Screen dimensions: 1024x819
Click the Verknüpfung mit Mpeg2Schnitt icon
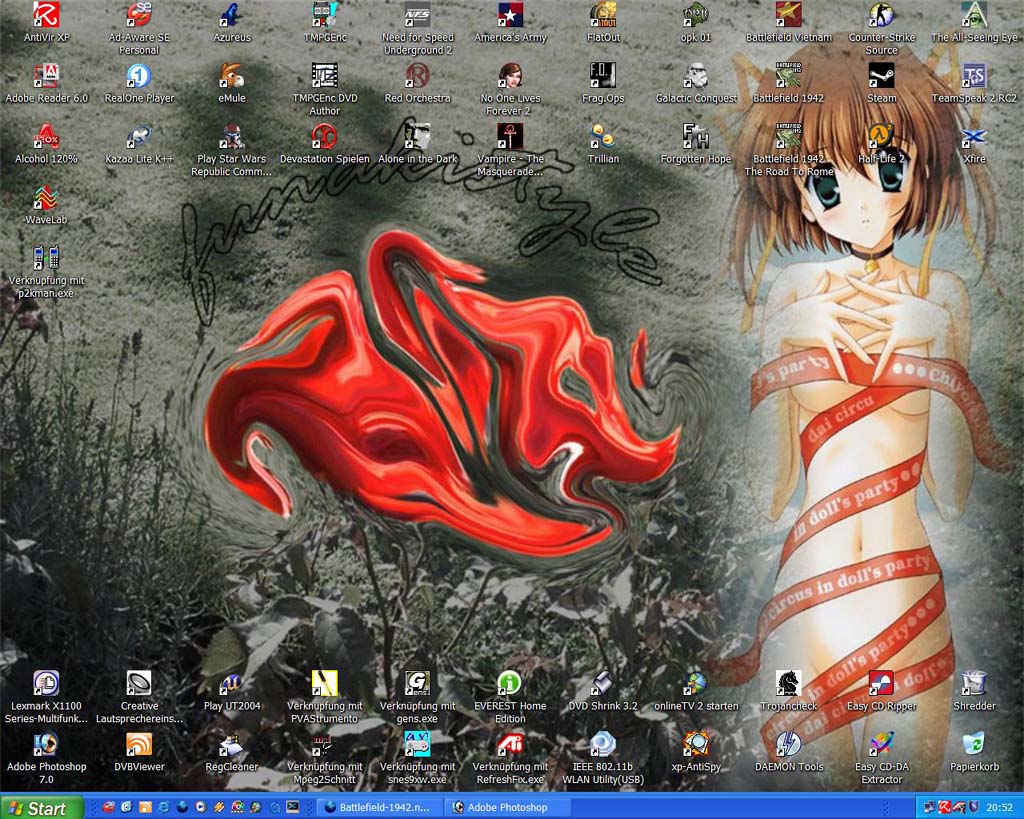pyautogui.click(x=325, y=744)
